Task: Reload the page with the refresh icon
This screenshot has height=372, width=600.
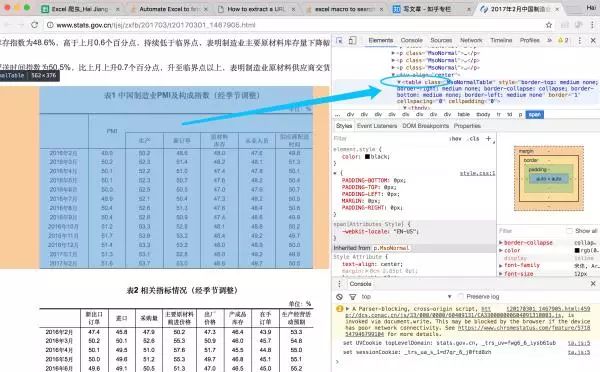Action: point(34,25)
